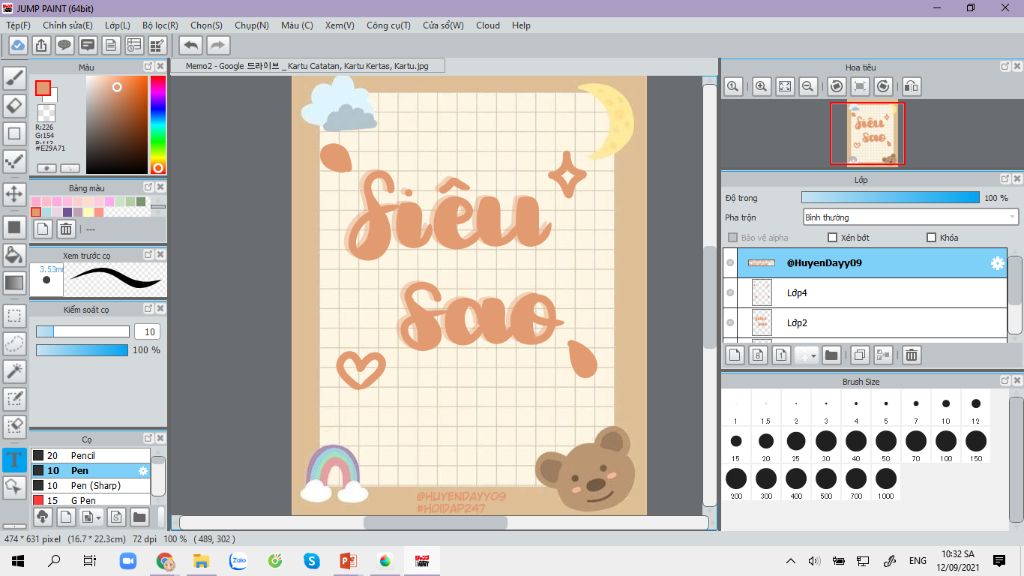
Task: Open settings gear for @HuyenDayy09 layer
Action: coord(997,263)
